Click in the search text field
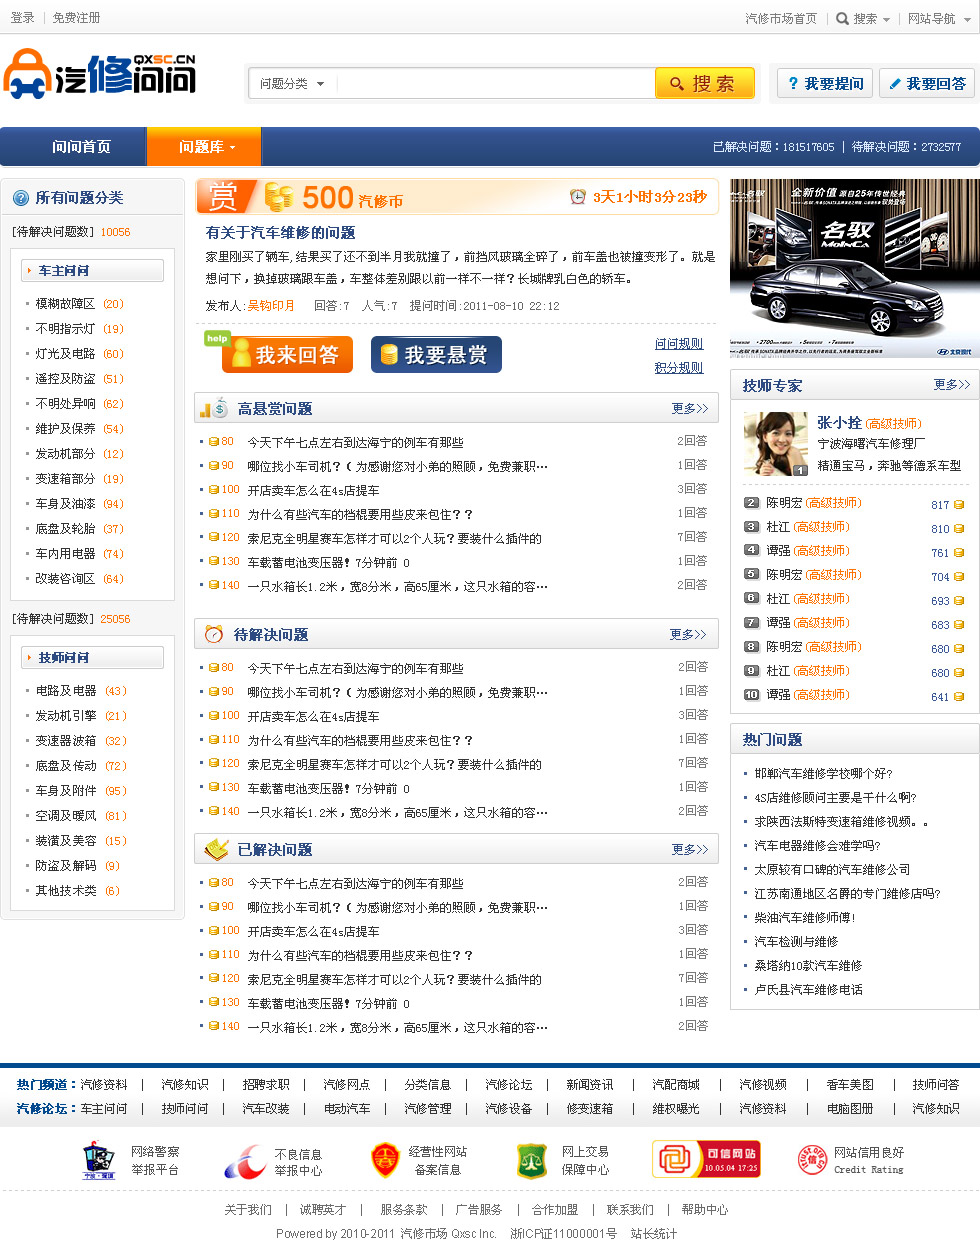This screenshot has height=1257, width=980. click(495, 83)
